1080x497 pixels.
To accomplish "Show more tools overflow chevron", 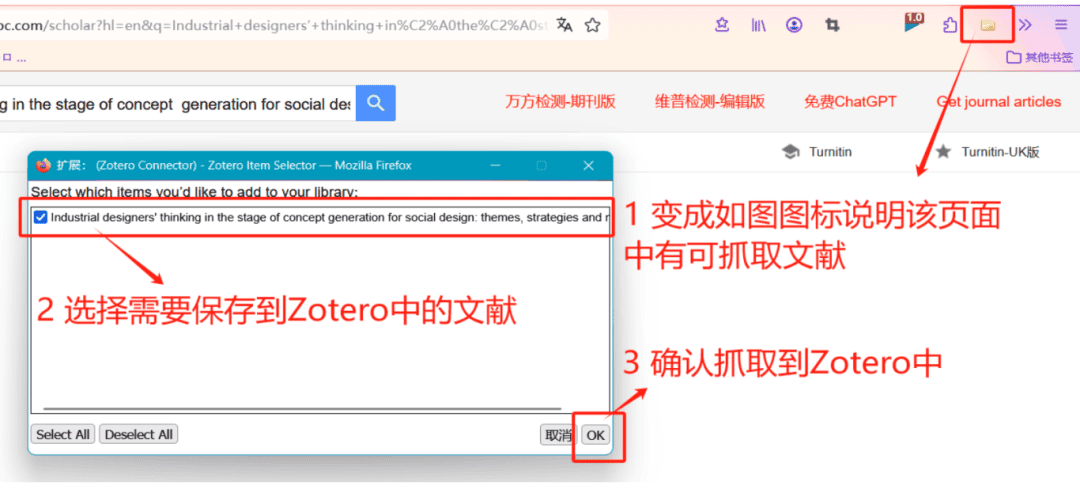I will pos(1025,25).
